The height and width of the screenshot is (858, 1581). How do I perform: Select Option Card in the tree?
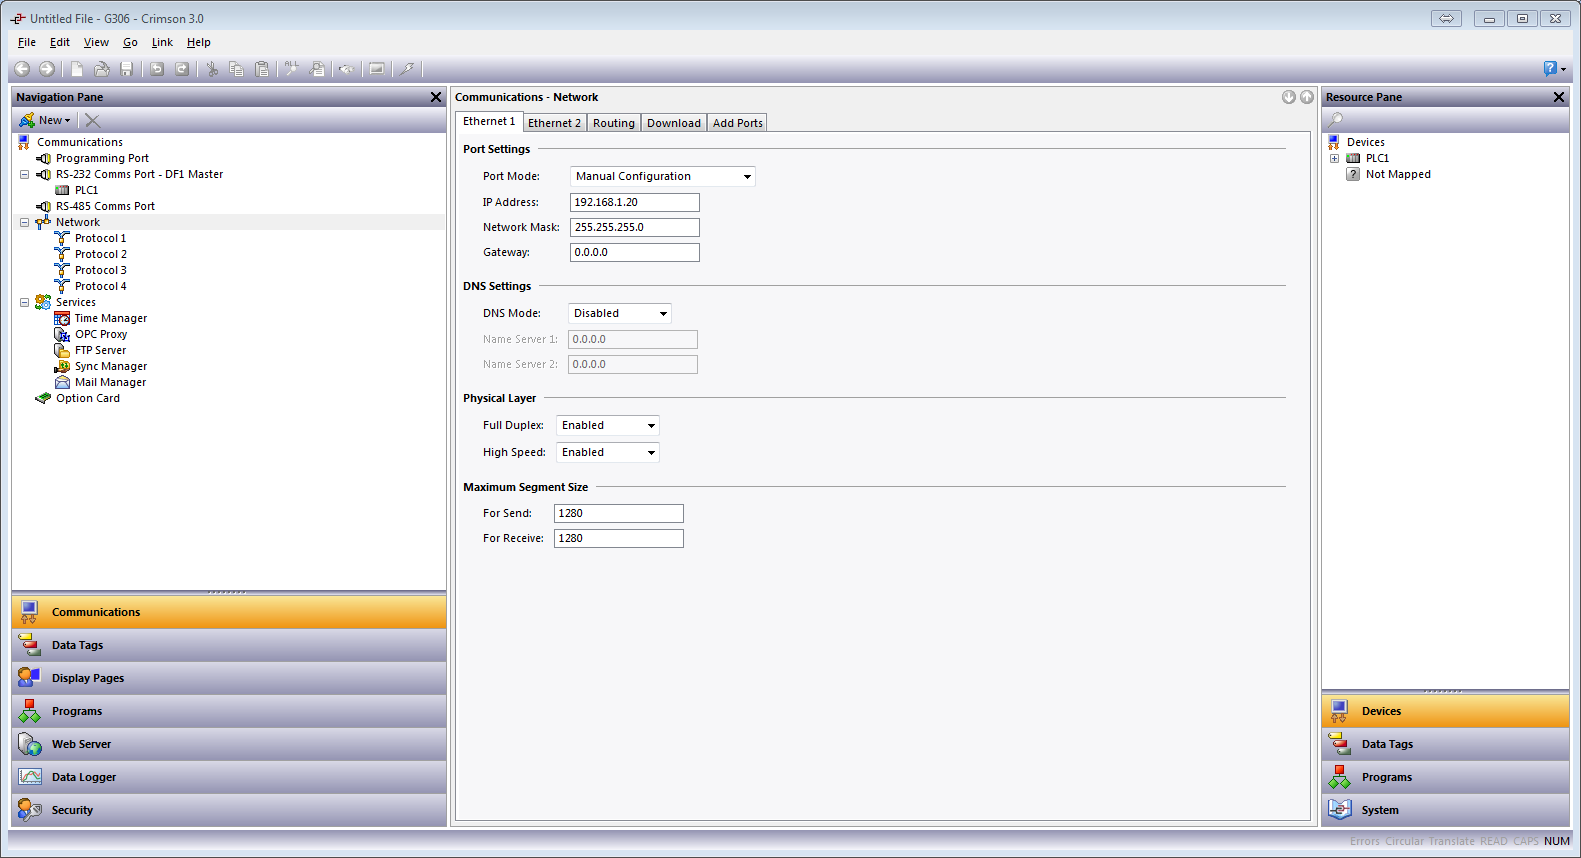[x=87, y=398]
